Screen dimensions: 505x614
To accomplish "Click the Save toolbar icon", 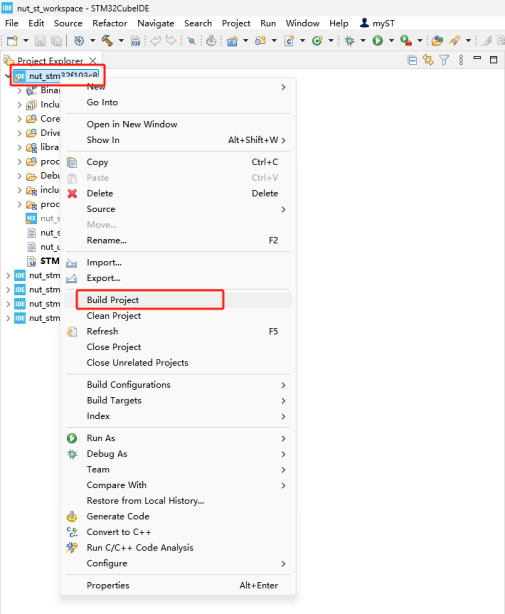I will click(x=40, y=41).
